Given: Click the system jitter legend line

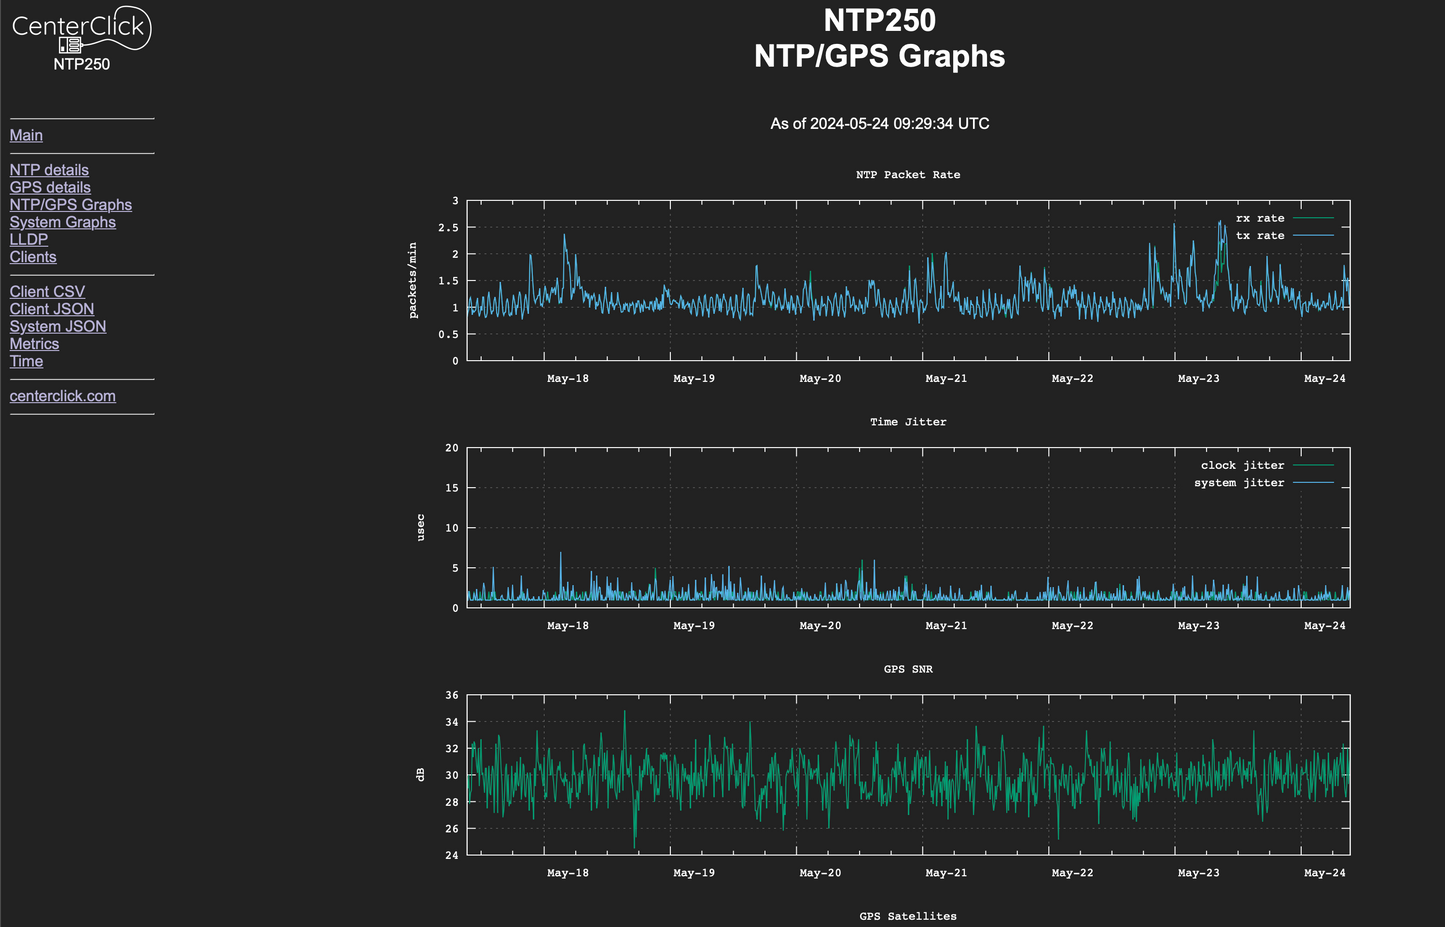Looking at the screenshot, I should [x=1313, y=483].
